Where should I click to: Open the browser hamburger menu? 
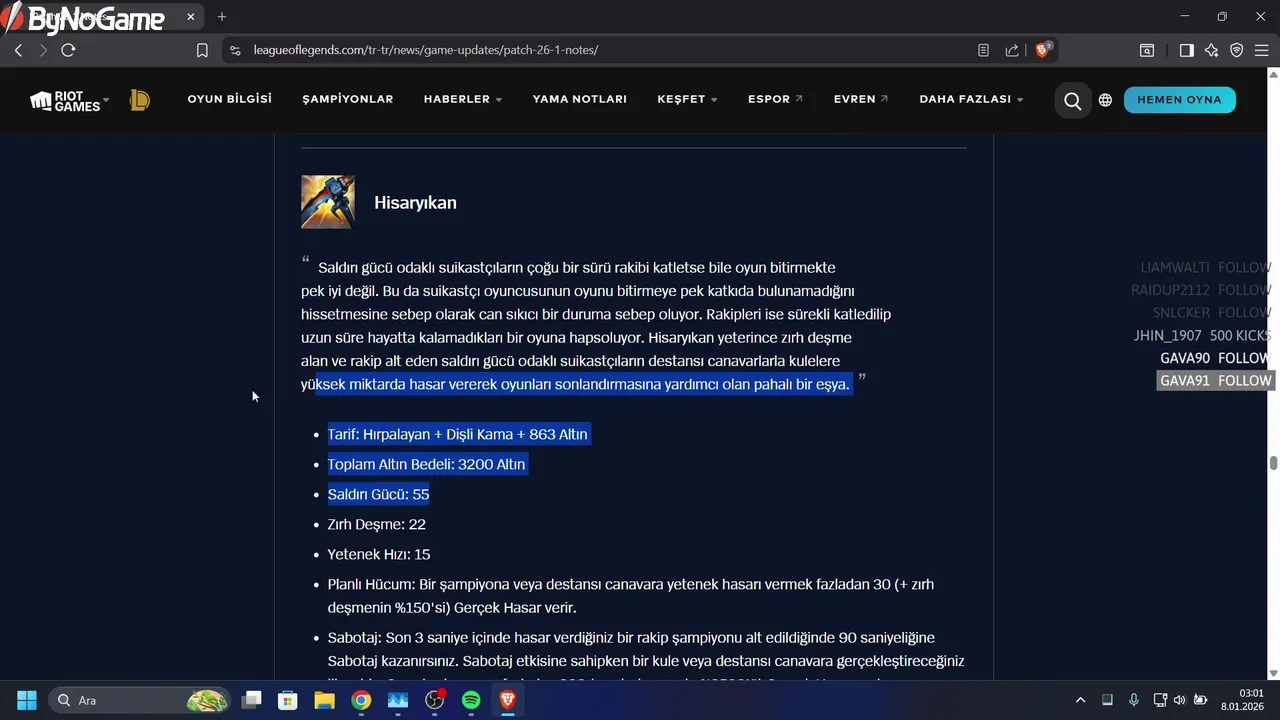[1261, 50]
